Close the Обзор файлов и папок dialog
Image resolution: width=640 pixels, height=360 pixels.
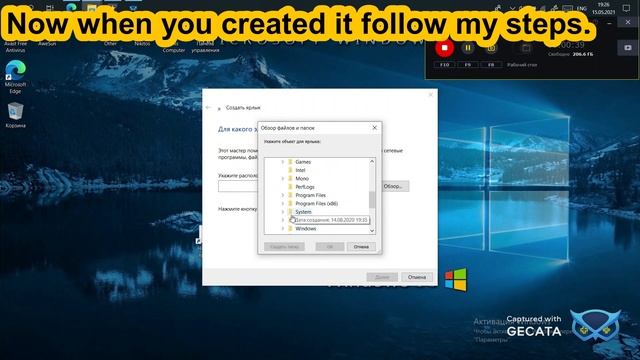point(374,128)
